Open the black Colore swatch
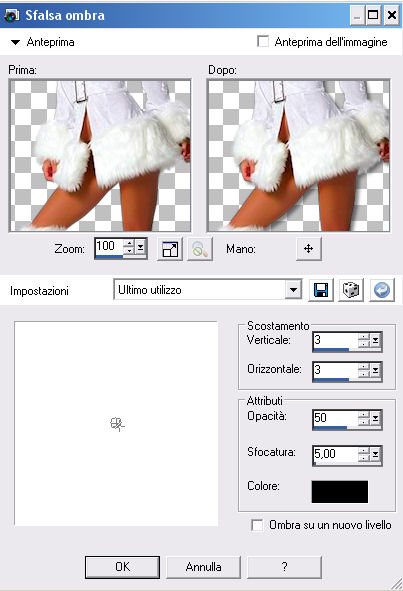 click(x=340, y=491)
